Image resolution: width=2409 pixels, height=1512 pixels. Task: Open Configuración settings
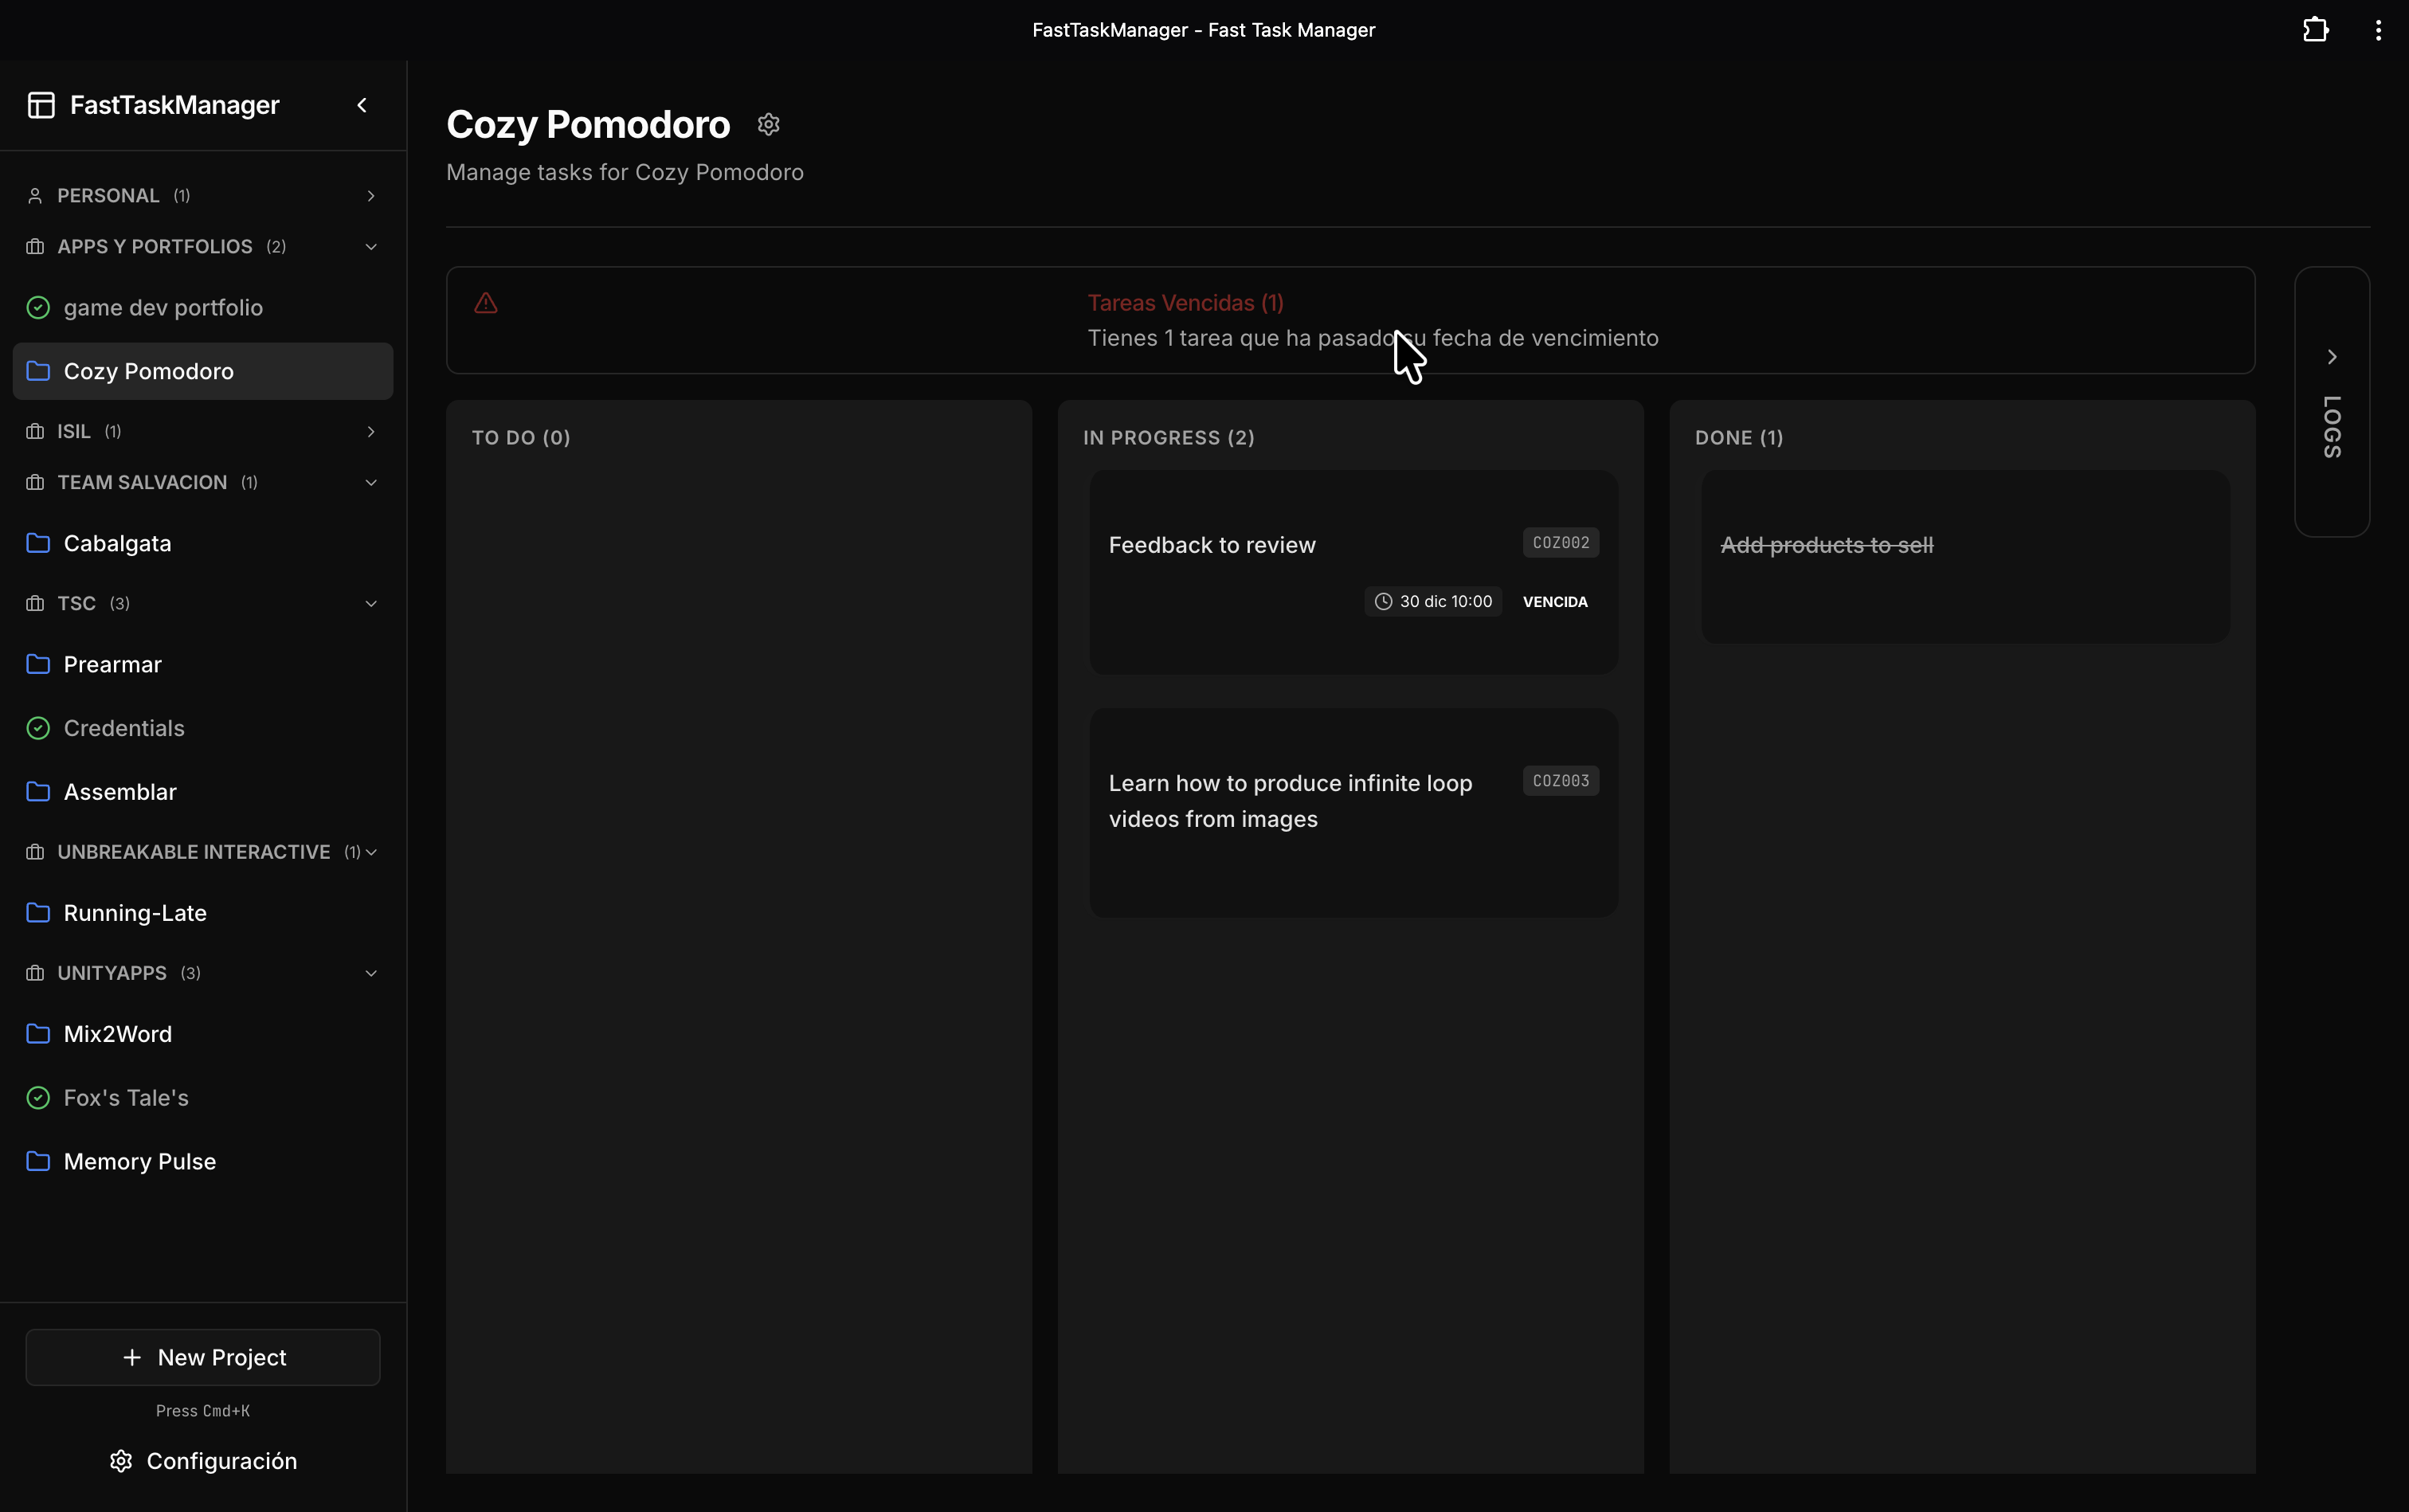coord(203,1461)
